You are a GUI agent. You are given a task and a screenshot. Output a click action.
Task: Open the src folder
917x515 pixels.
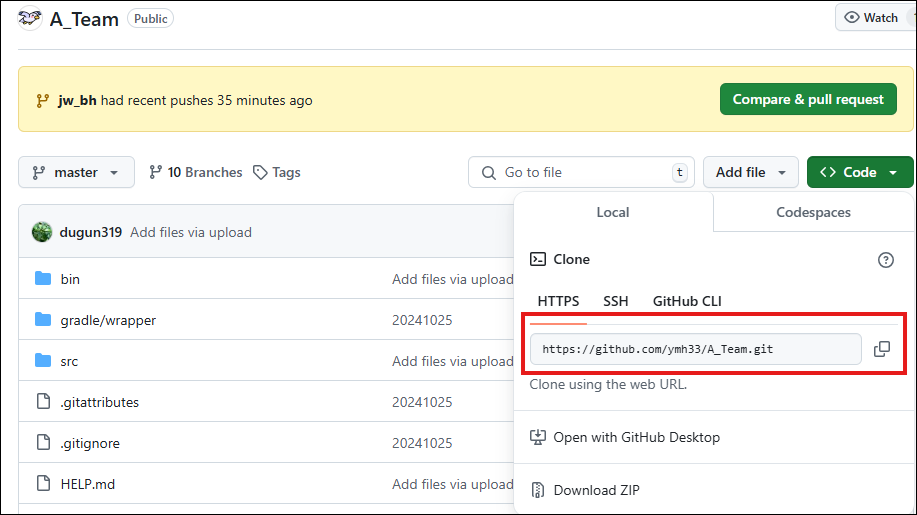(69, 361)
